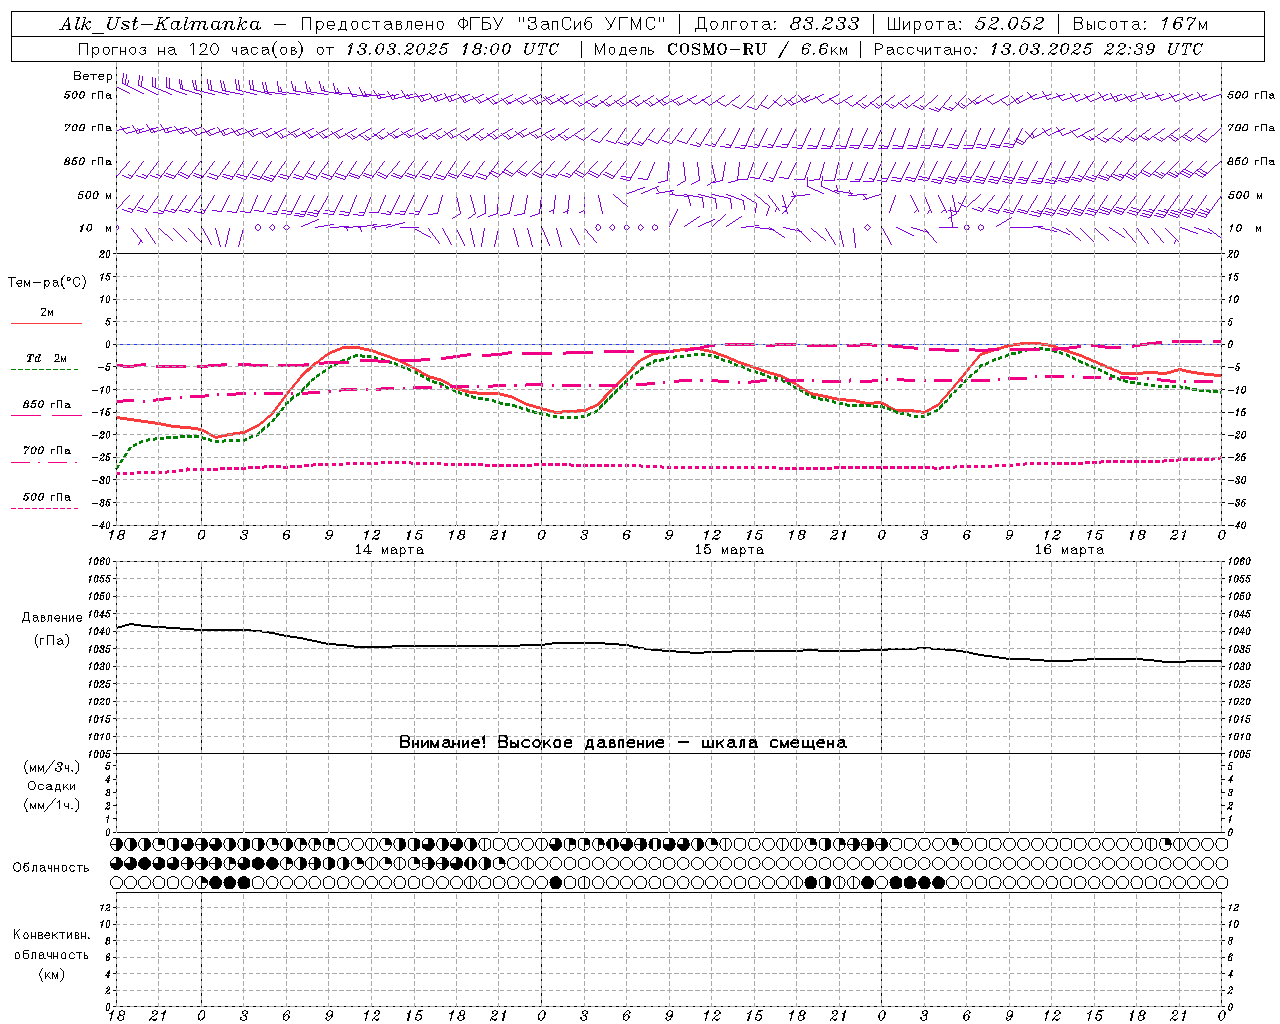Image resolution: width=1280 pixels, height=1024 pixels.
Task: Click the Ветер section label
Action: tap(92, 76)
